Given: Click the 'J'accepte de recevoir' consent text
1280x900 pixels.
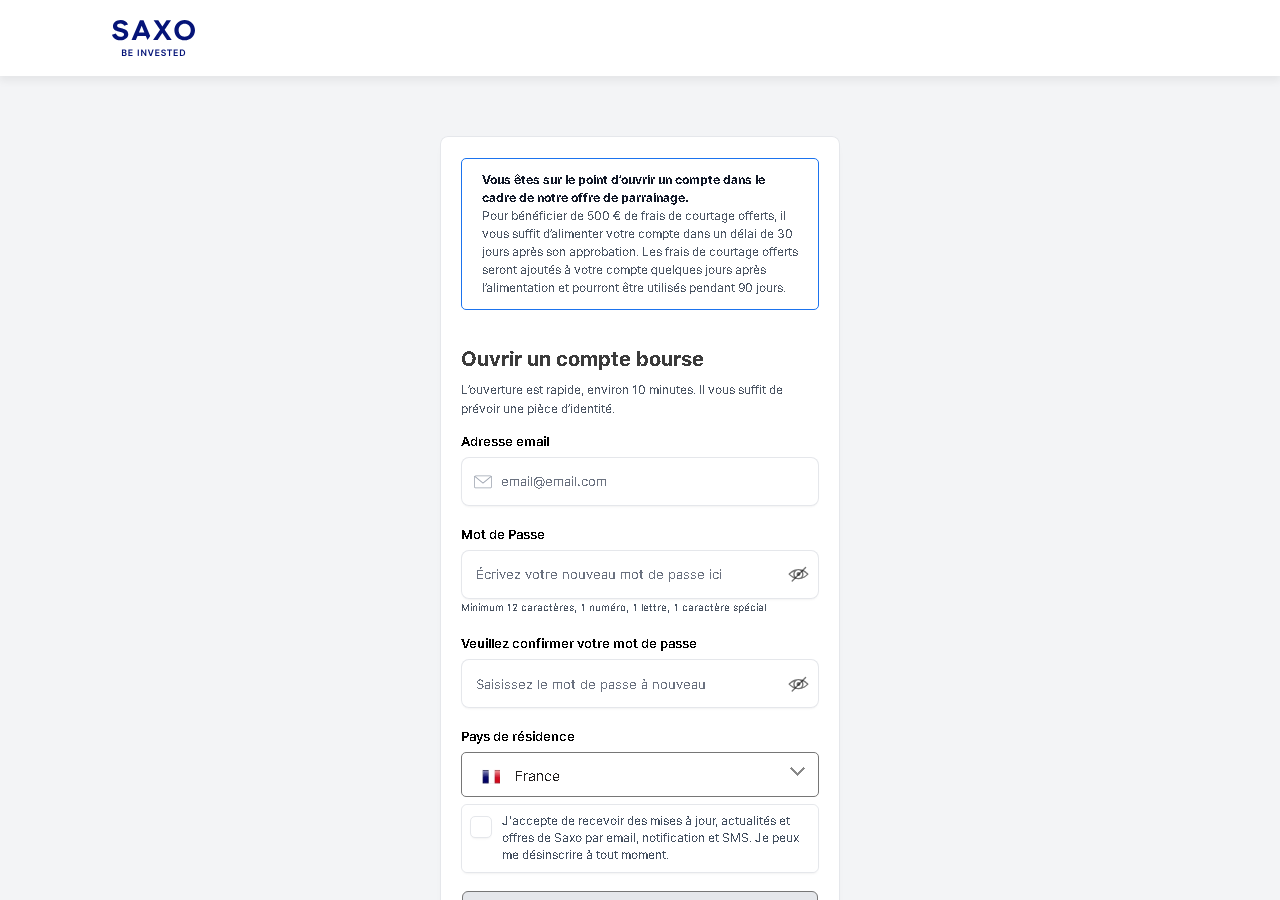Looking at the screenshot, I should pos(651,838).
